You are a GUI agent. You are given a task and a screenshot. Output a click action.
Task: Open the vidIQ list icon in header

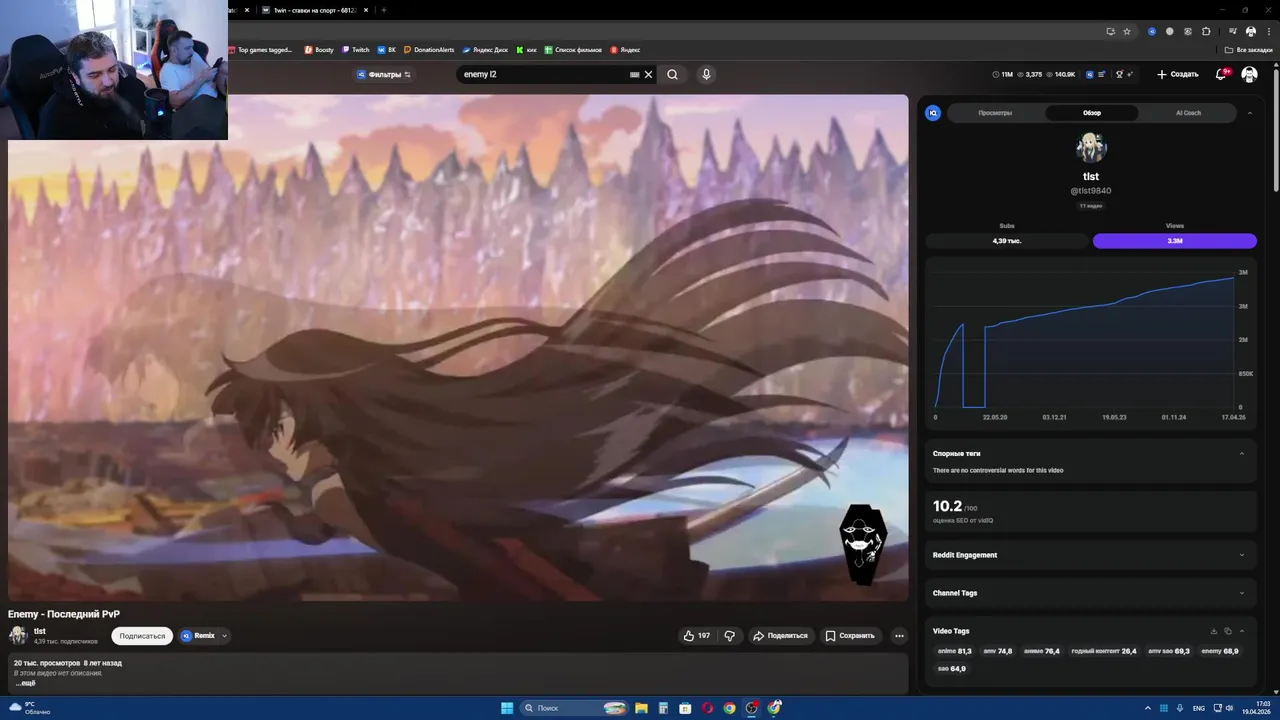(1103, 74)
